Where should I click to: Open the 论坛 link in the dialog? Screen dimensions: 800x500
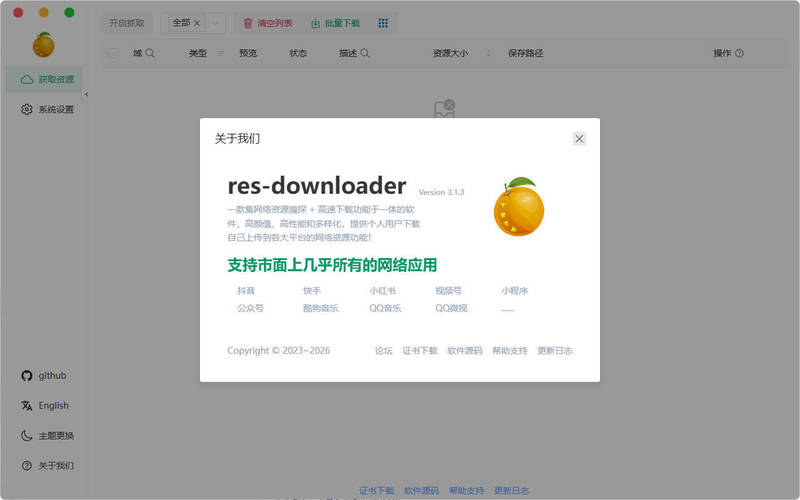384,351
